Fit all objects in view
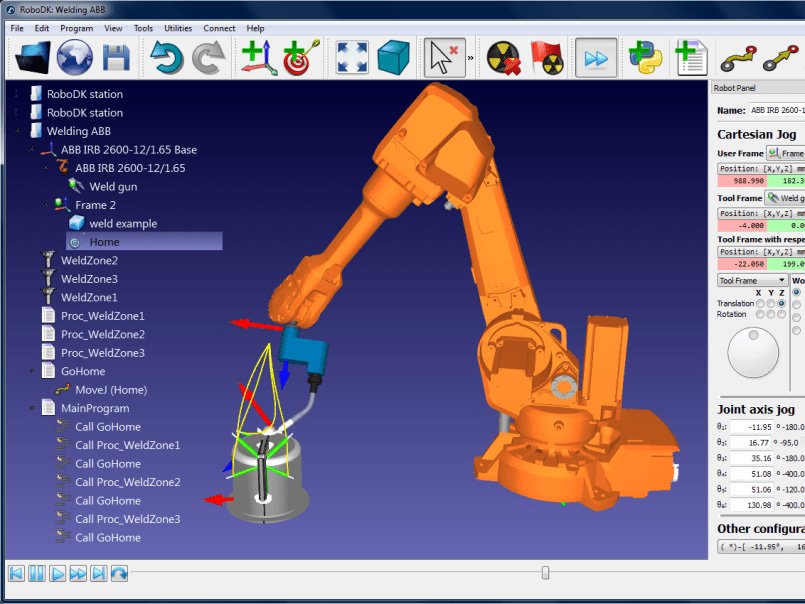 [352, 58]
